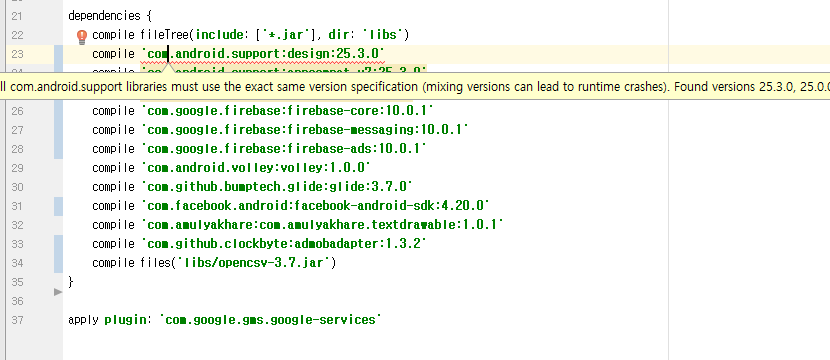Click the blue change marker beside line 33
Screen dimensions: 830x360
pyautogui.click(x=58, y=254)
